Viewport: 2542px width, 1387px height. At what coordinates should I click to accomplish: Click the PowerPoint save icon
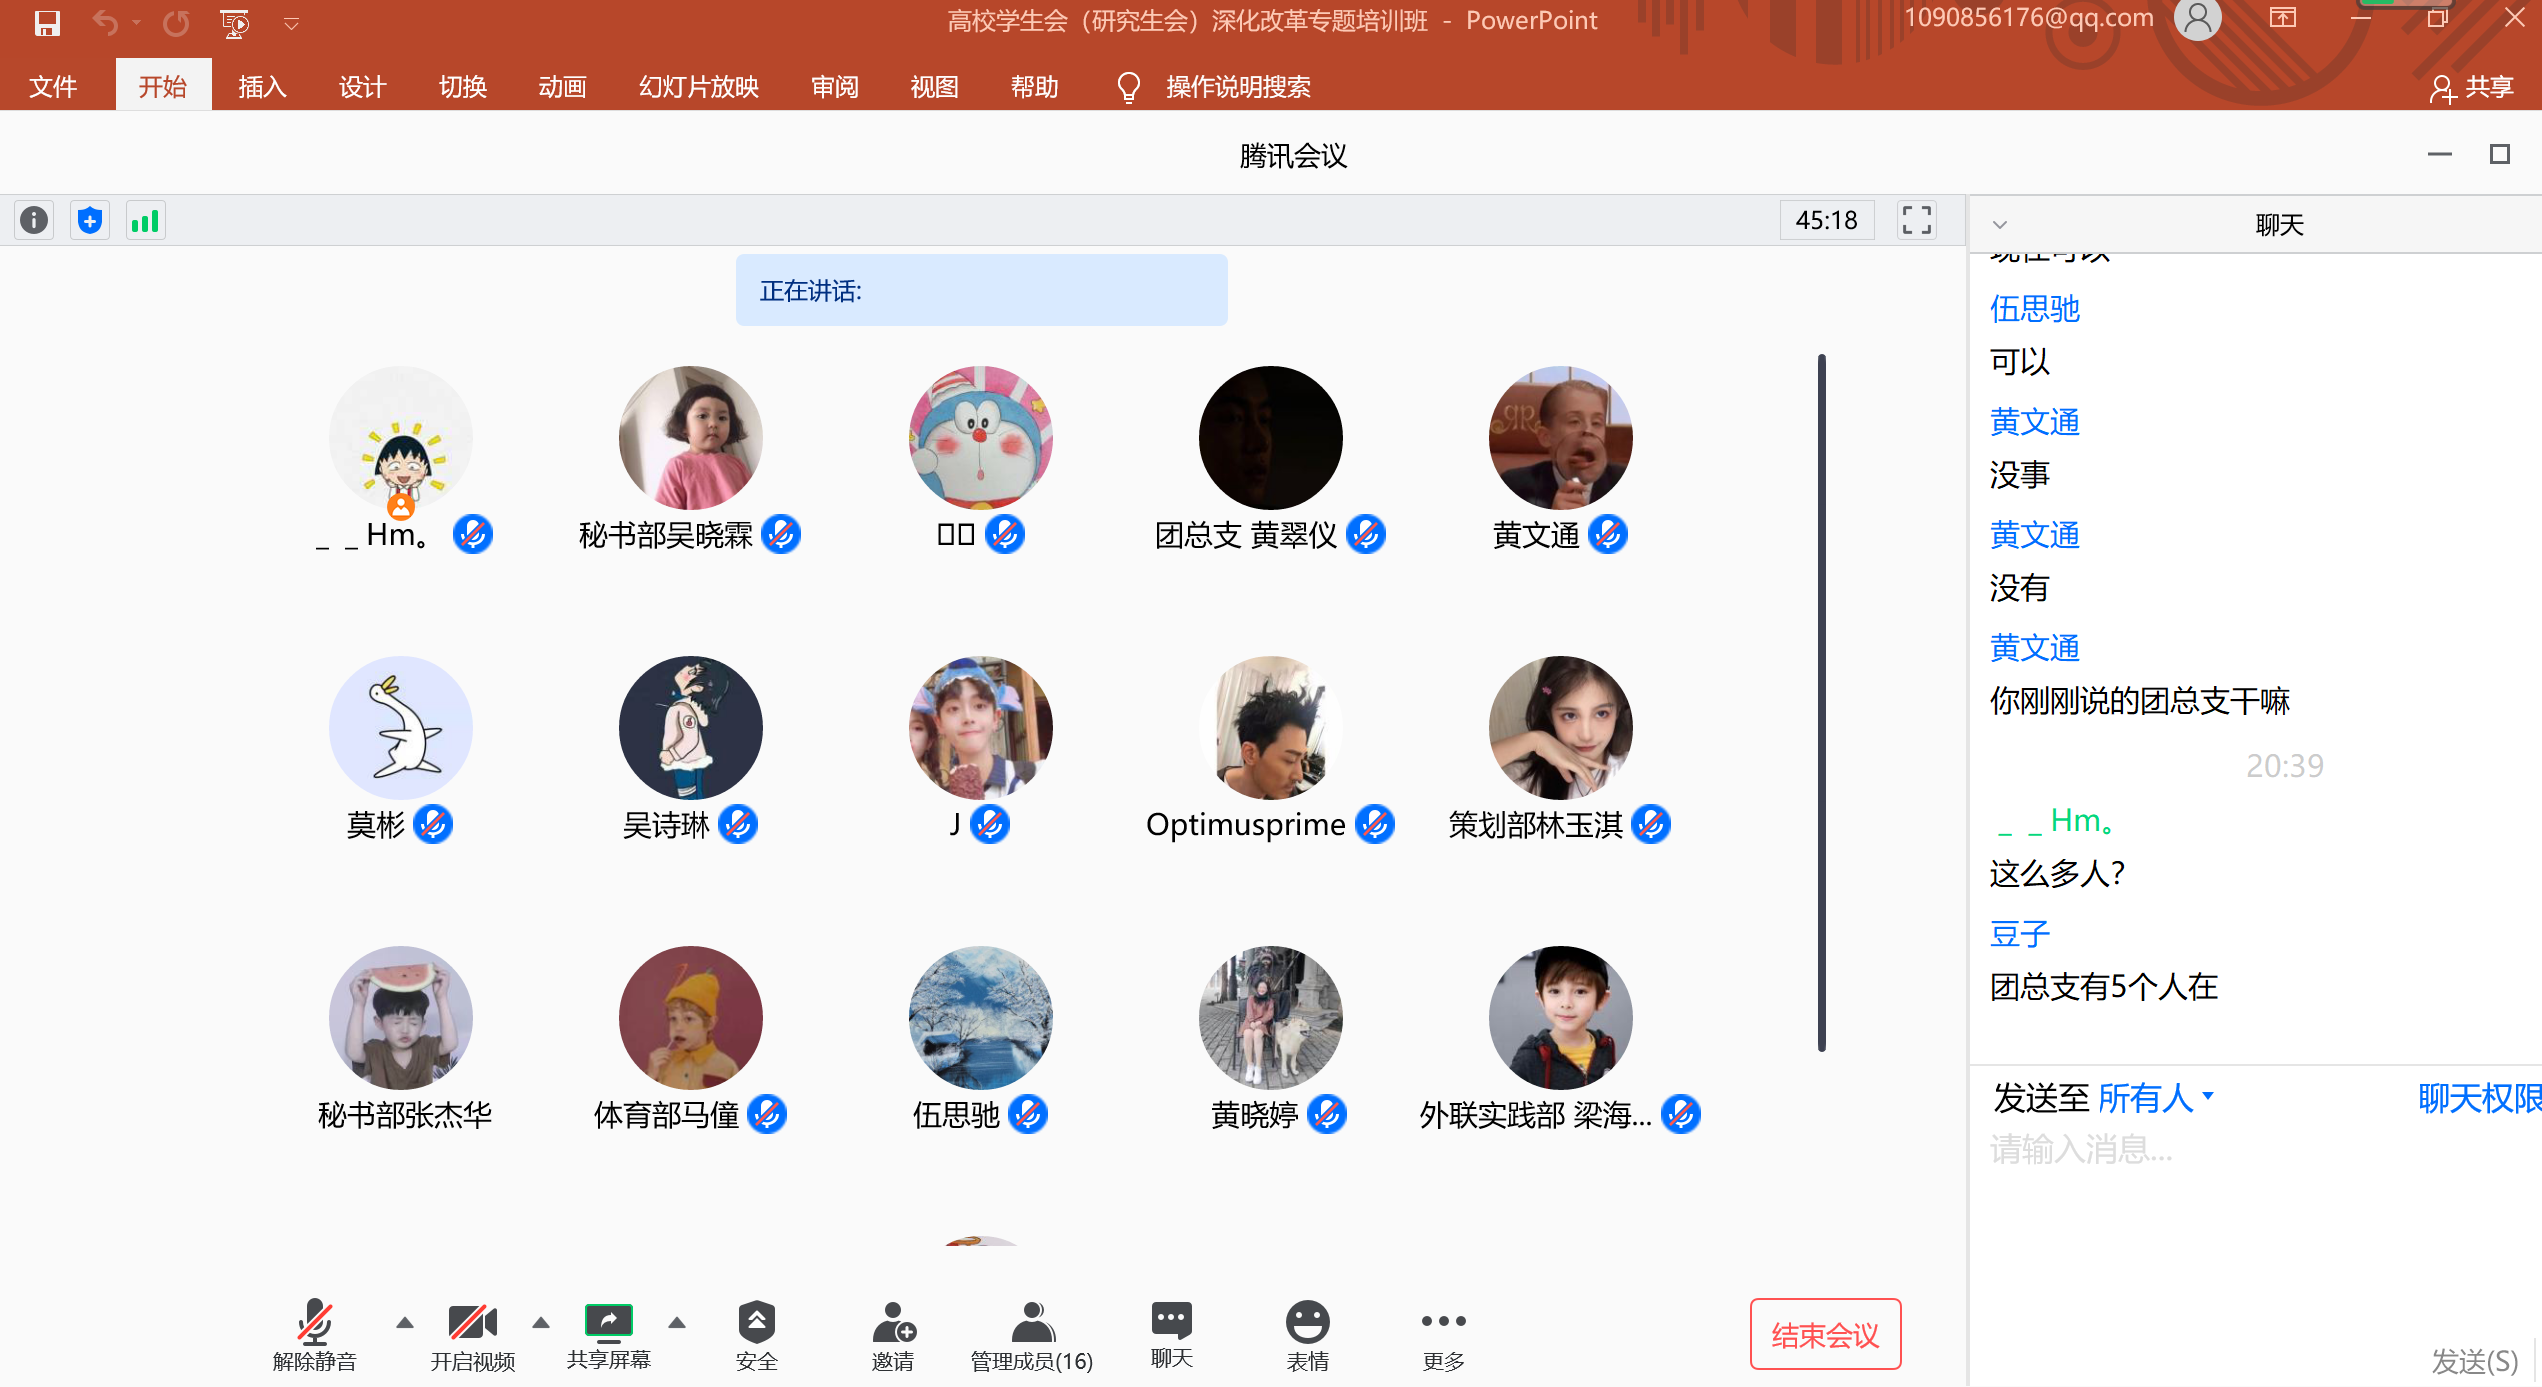47,22
